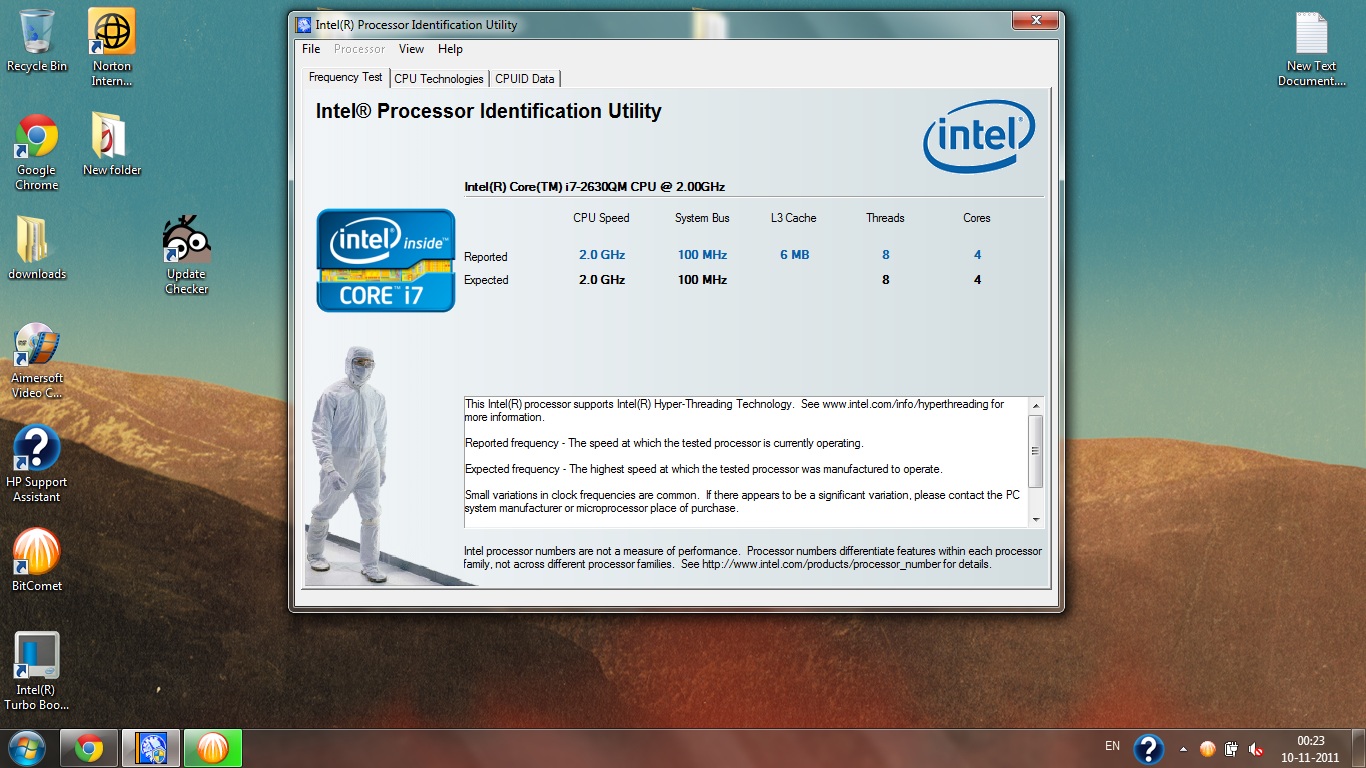Select the BitComet desktop shortcut
The image size is (1366, 768).
point(37,559)
